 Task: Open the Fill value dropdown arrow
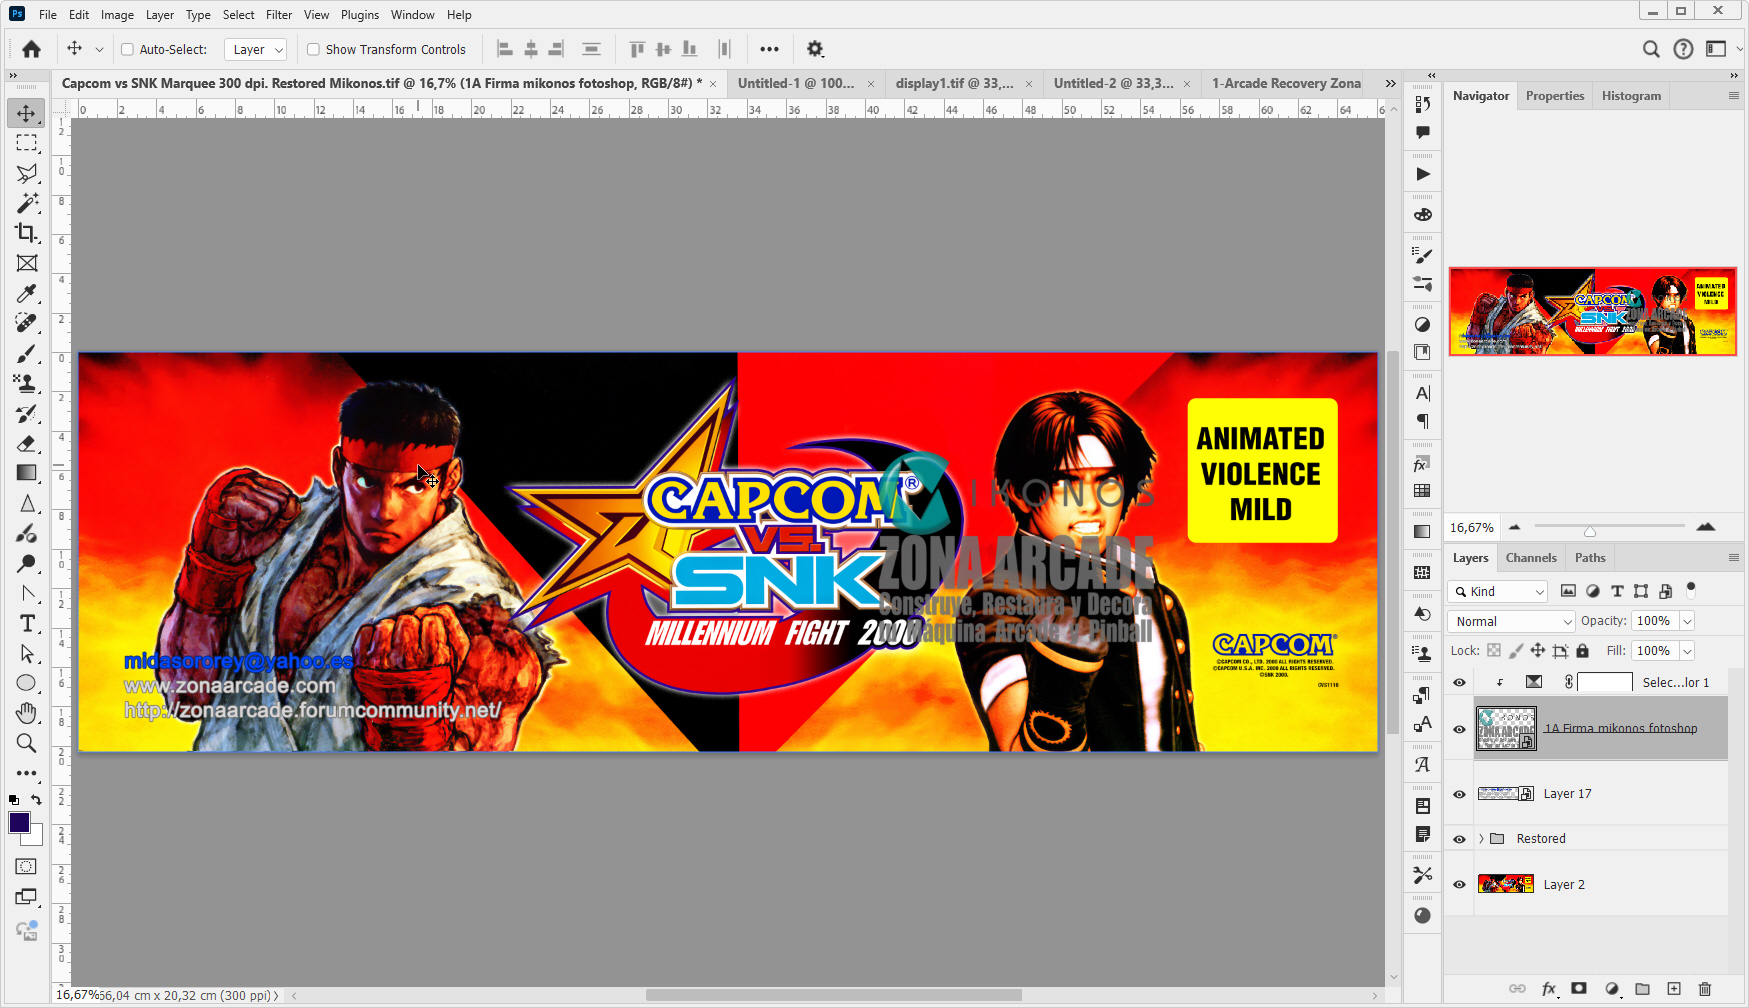(1687, 651)
